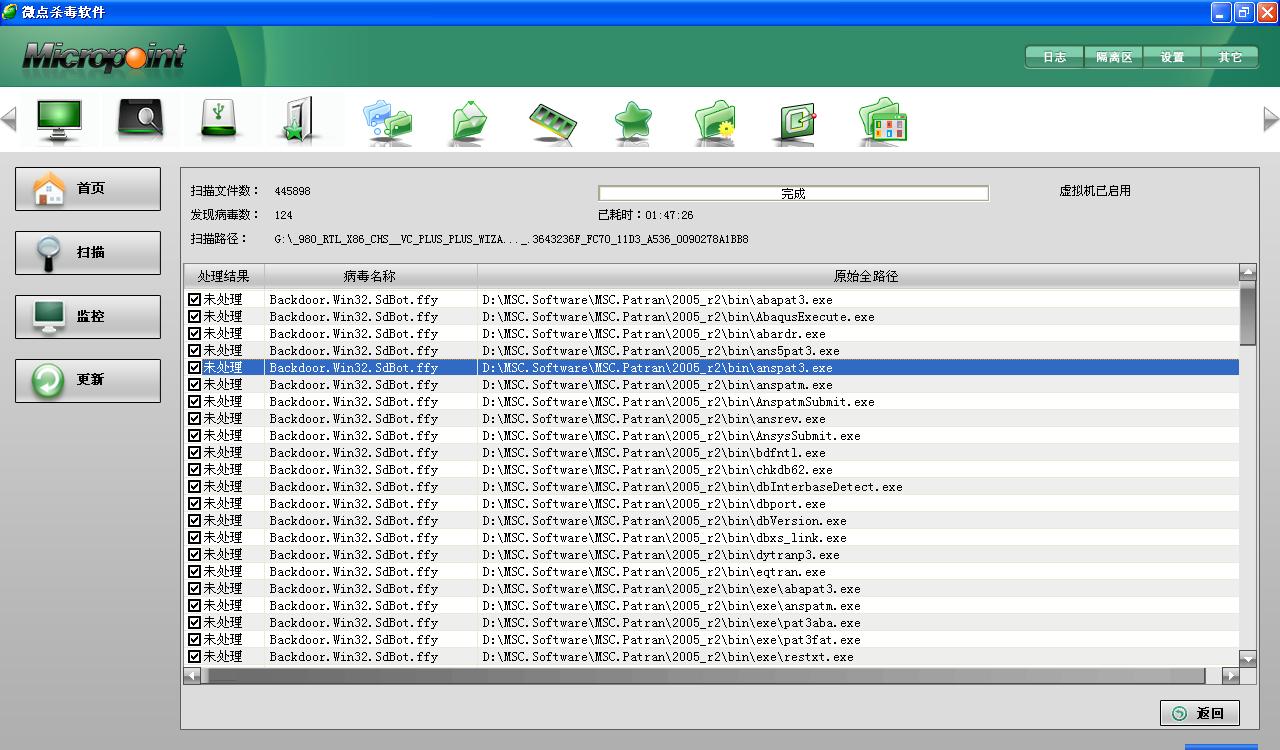Click the green circuit chip icon
This screenshot has width=1280, height=750.
pyautogui.click(x=798, y=122)
